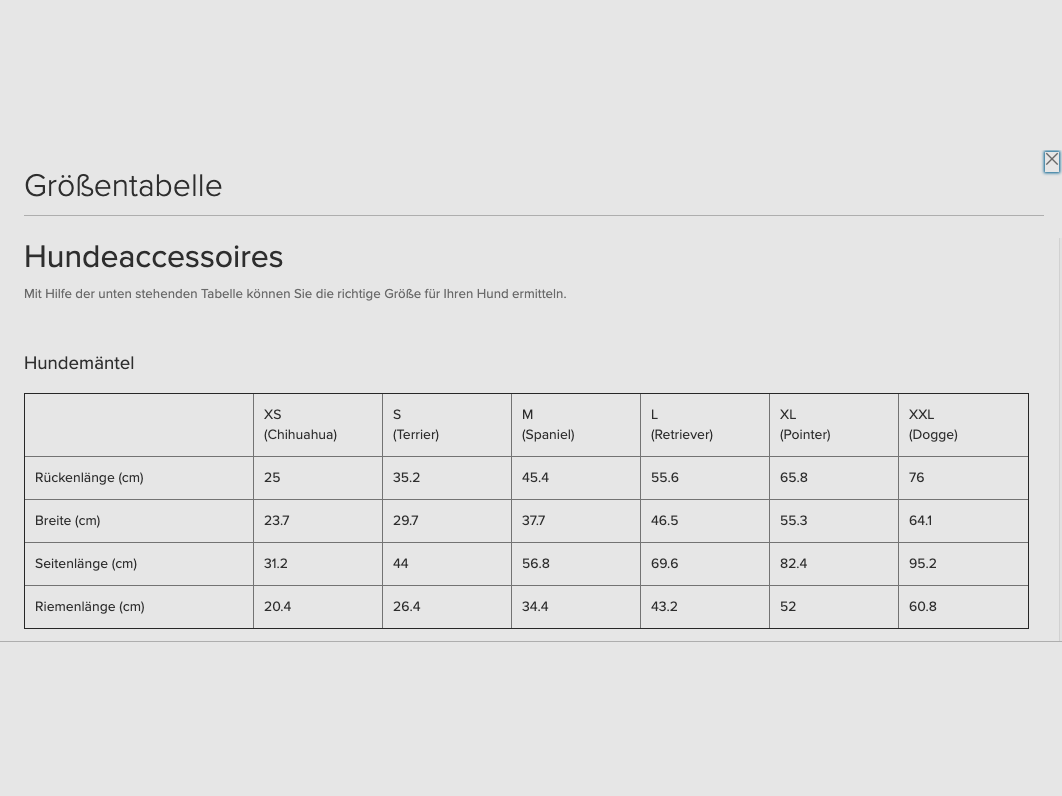Image resolution: width=1062 pixels, height=796 pixels.
Task: Select the S (Terrier) column header
Action: (x=416, y=424)
